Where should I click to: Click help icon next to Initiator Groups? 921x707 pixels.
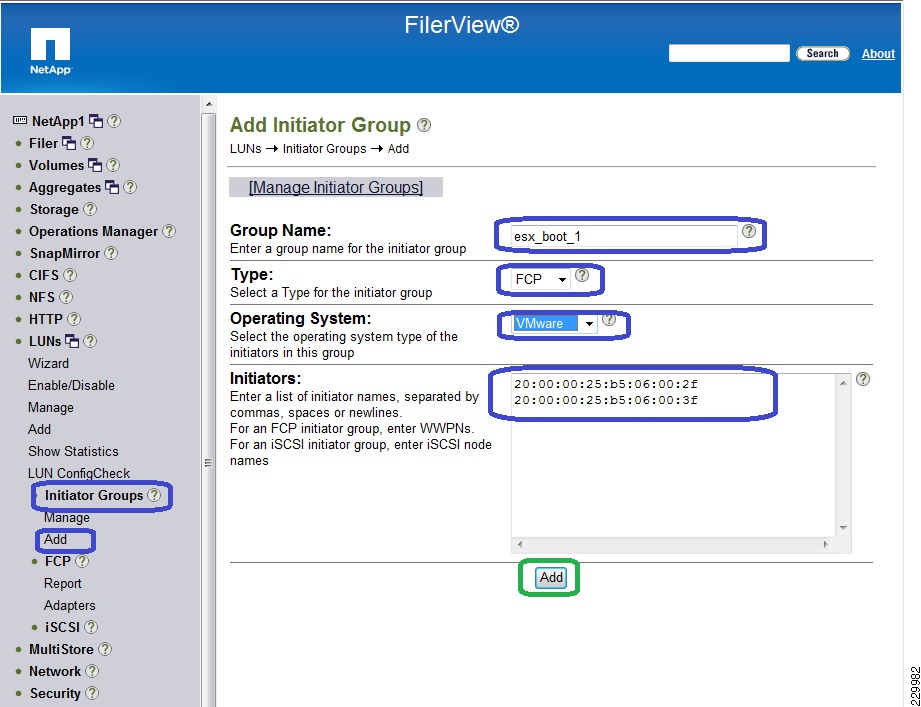(x=154, y=495)
